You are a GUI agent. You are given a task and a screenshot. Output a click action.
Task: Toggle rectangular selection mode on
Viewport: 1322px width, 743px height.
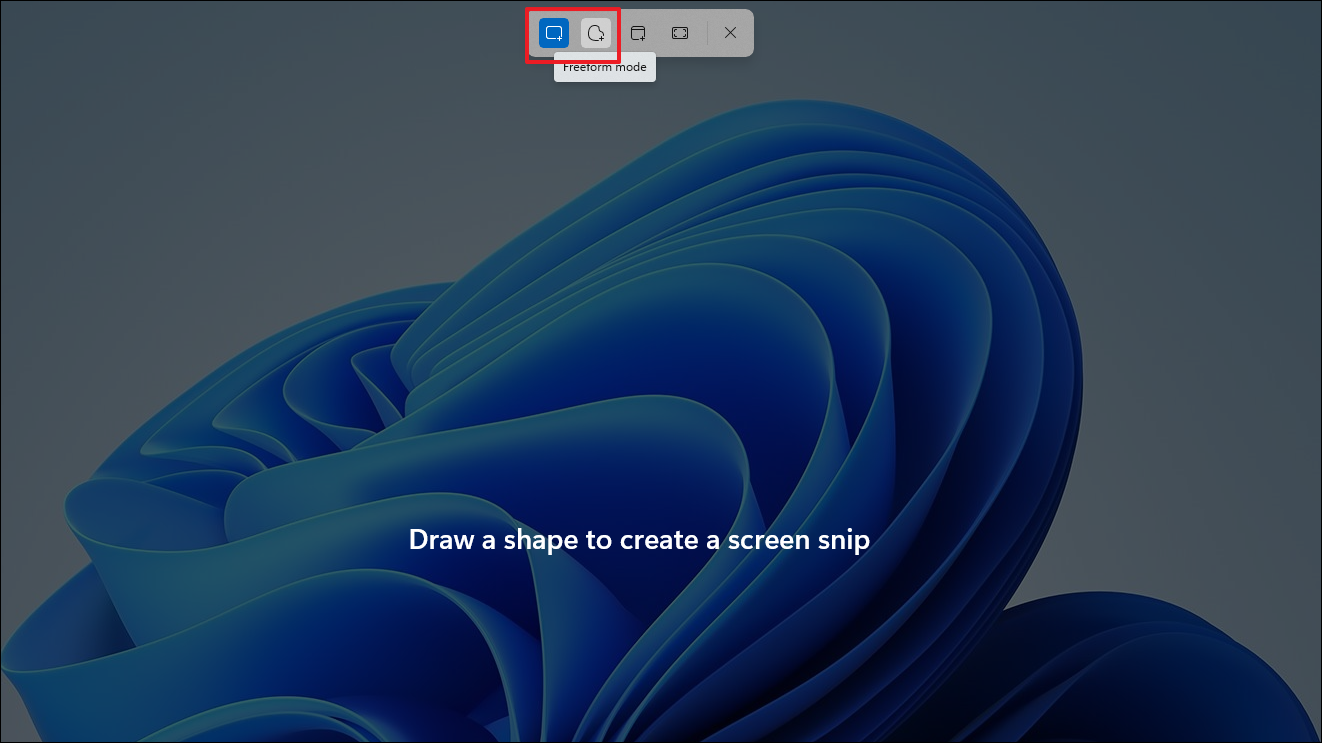tap(554, 33)
